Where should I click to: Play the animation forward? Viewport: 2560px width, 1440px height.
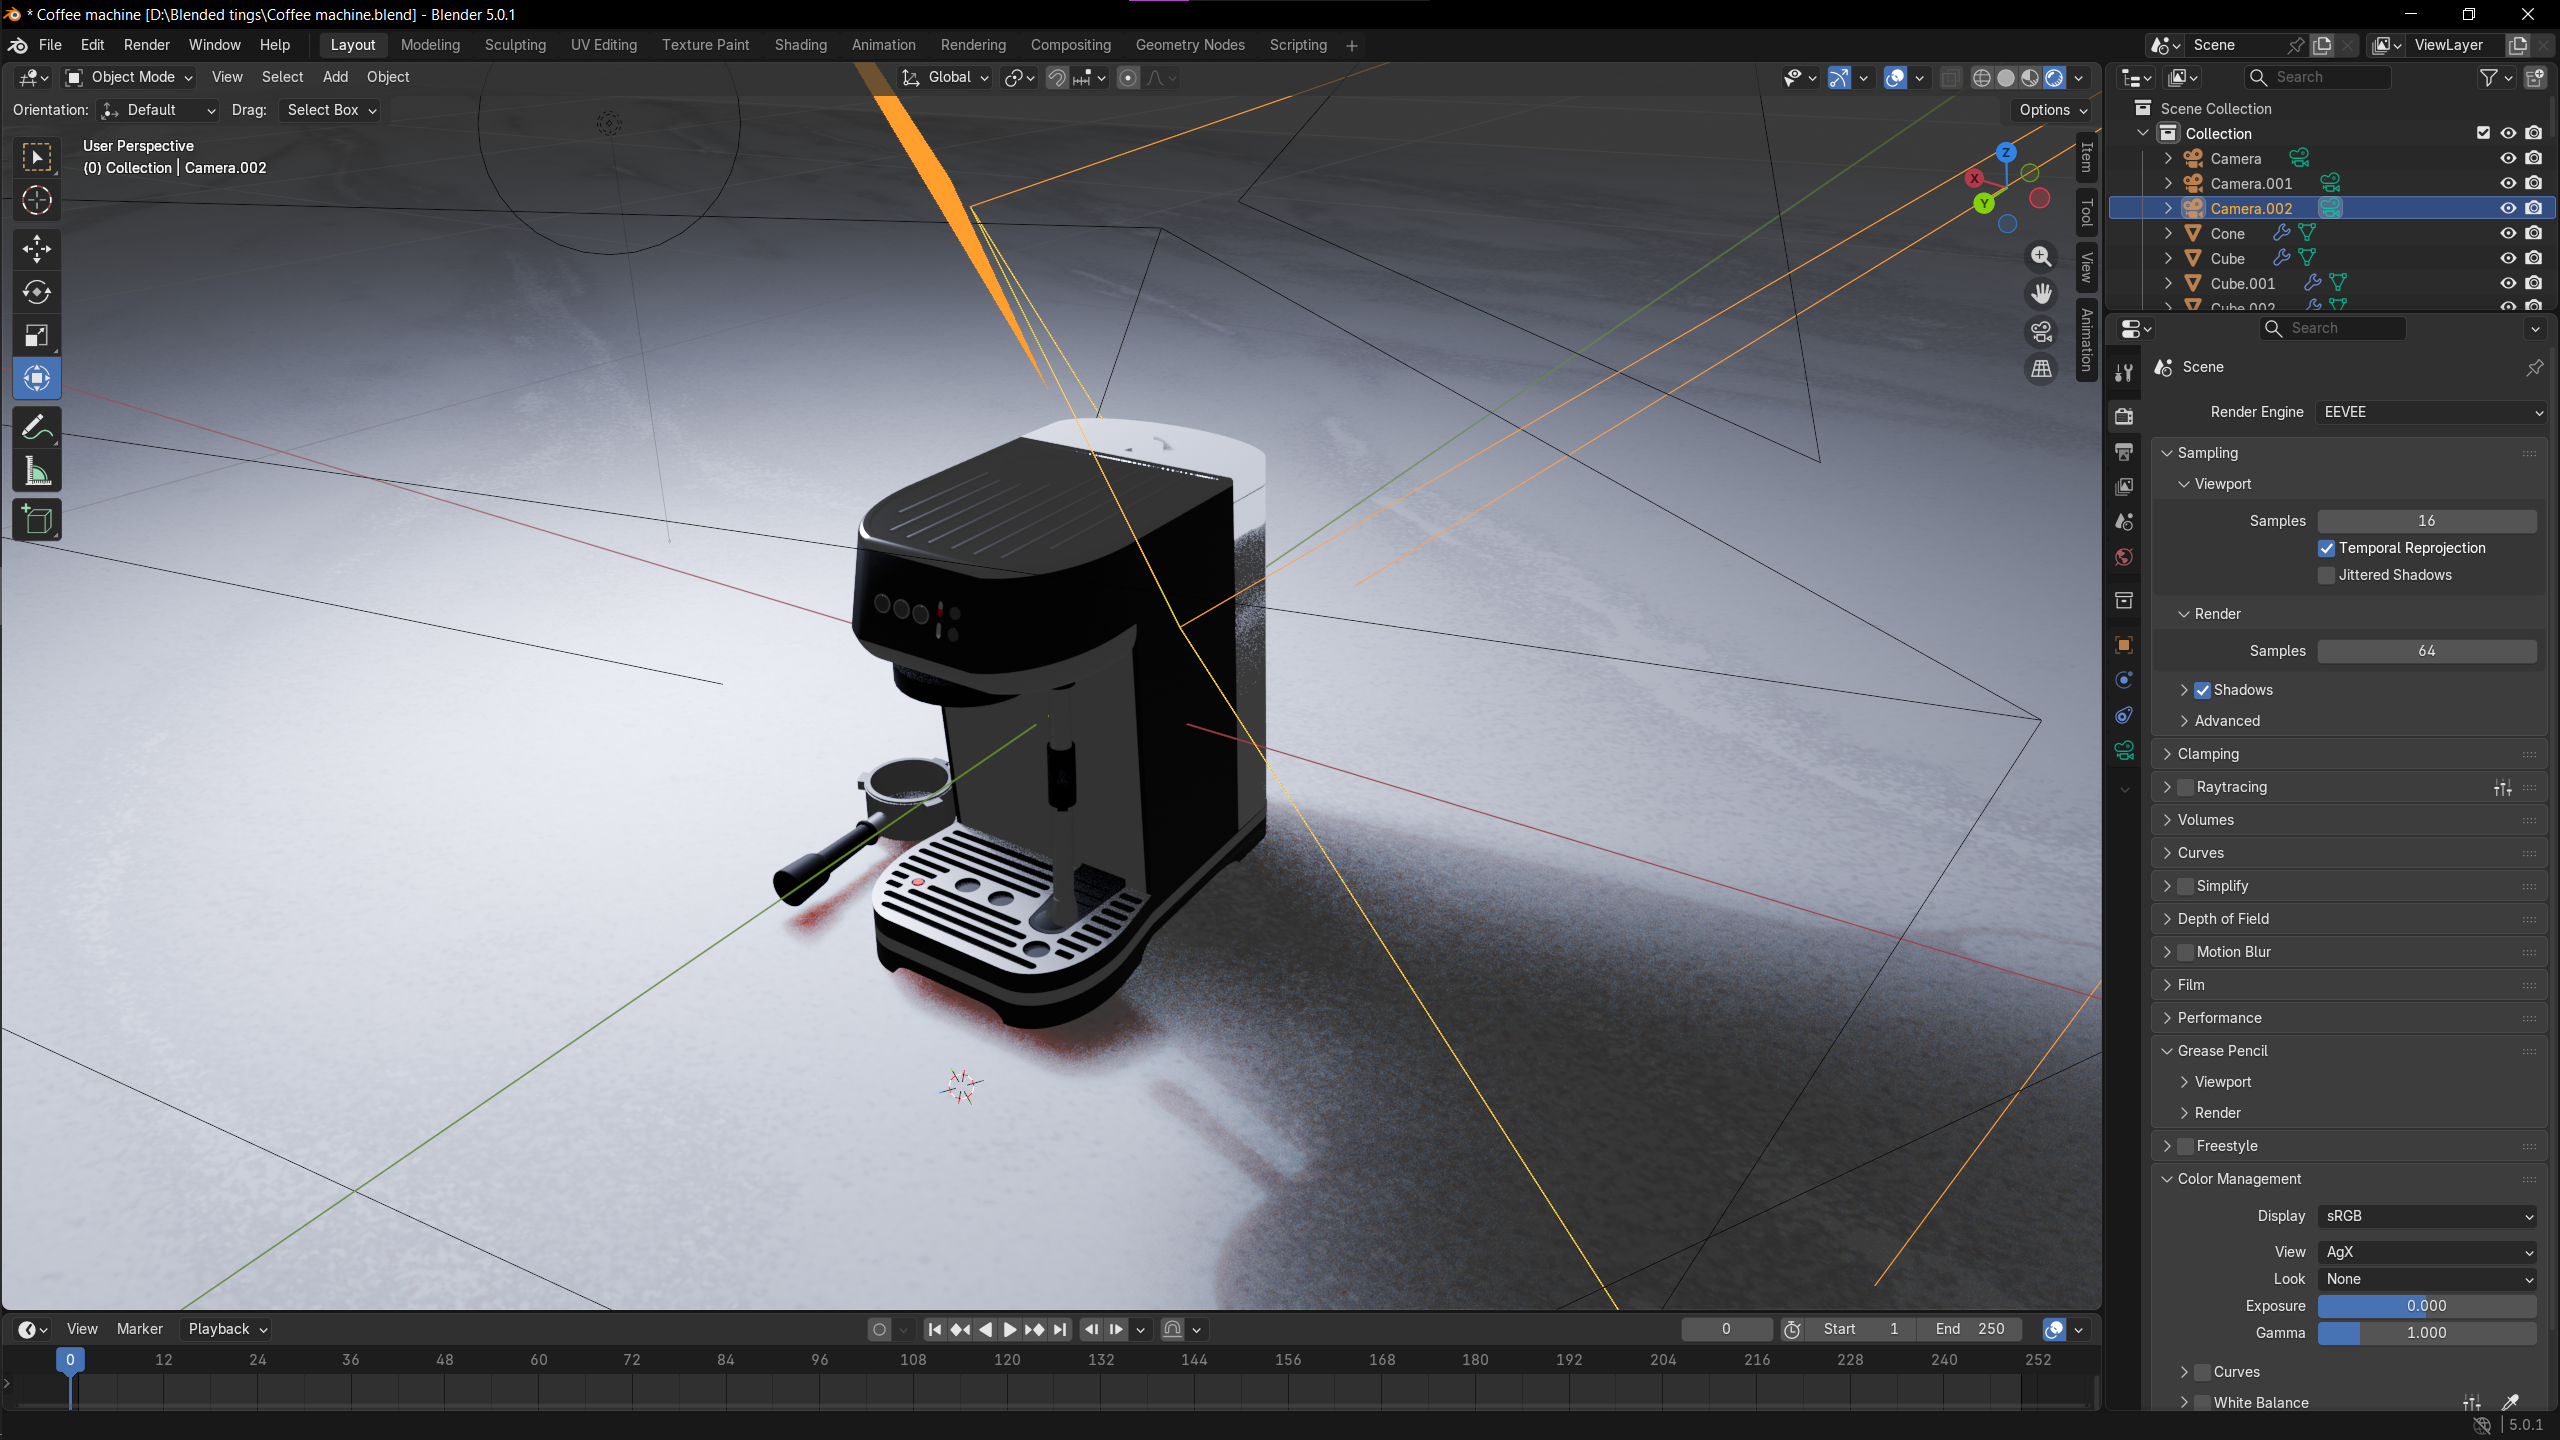1010,1329
